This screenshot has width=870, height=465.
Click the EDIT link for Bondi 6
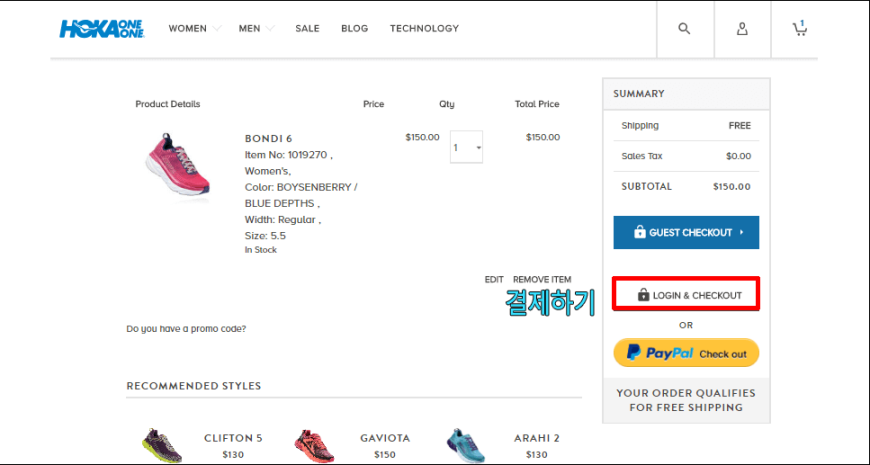click(x=494, y=280)
